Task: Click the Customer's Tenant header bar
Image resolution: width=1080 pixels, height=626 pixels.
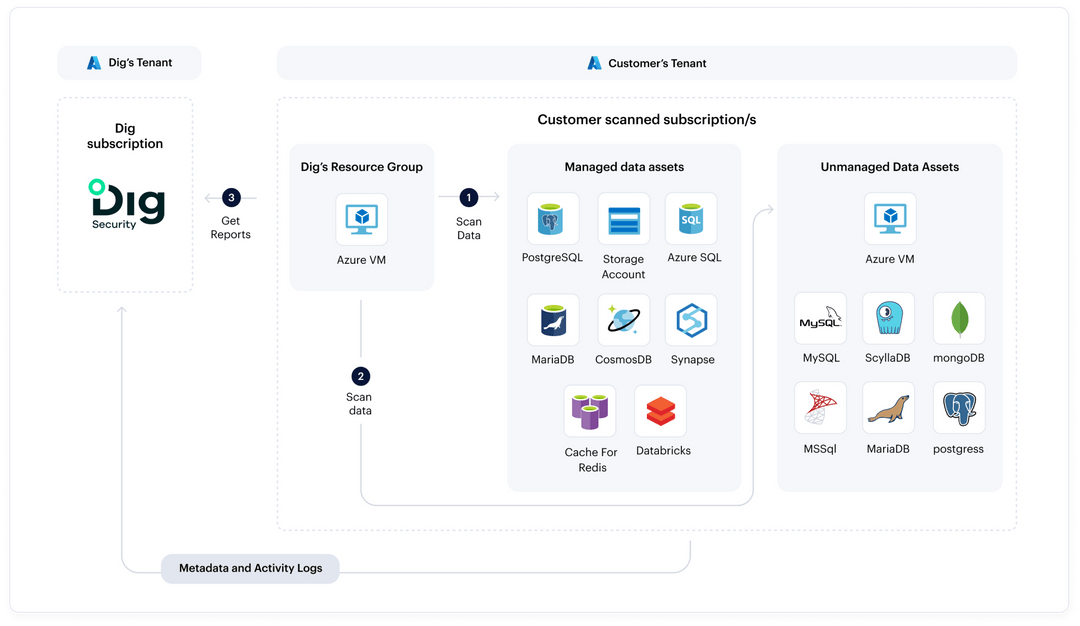Action: (647, 63)
